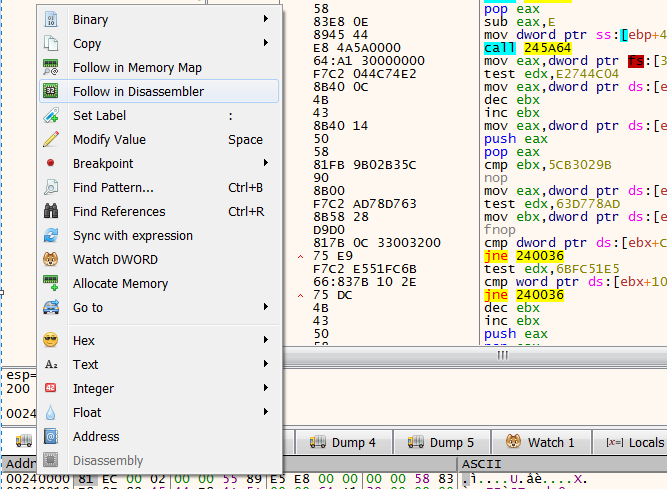Click the Find Pattern magnifier icon
The image size is (667, 489).
tap(51, 187)
